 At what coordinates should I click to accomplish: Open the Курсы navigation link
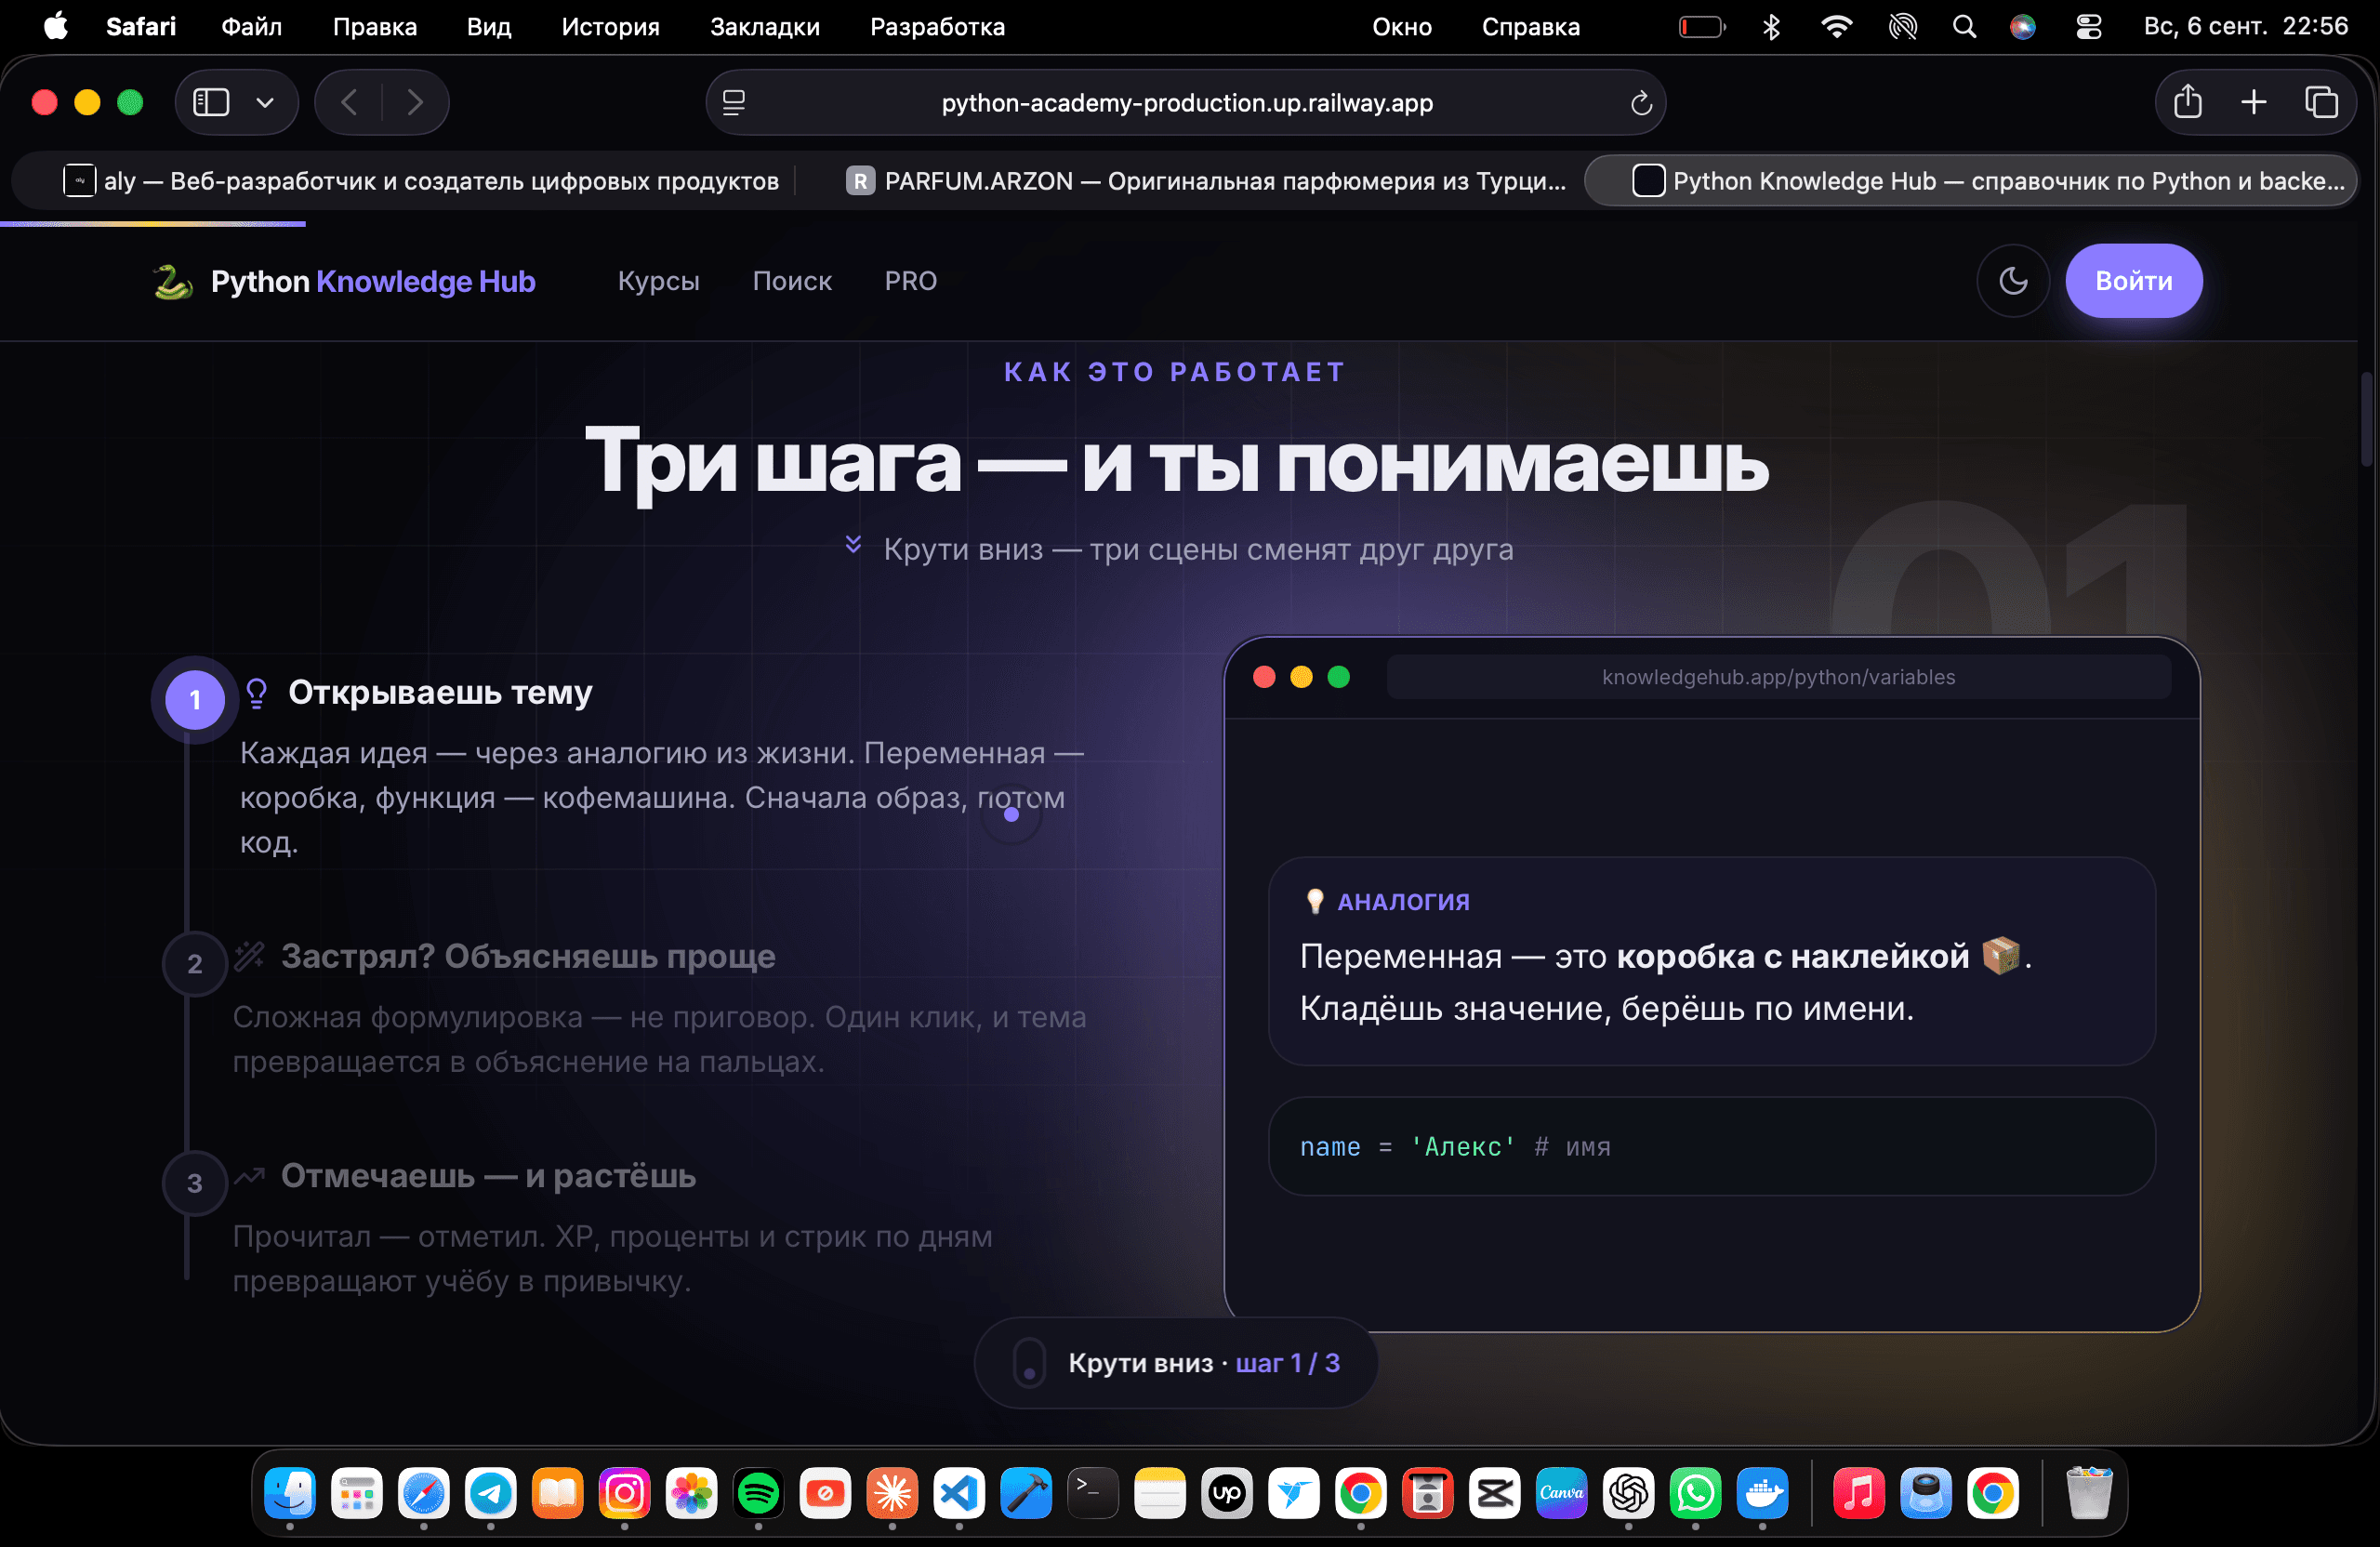pyautogui.click(x=658, y=281)
